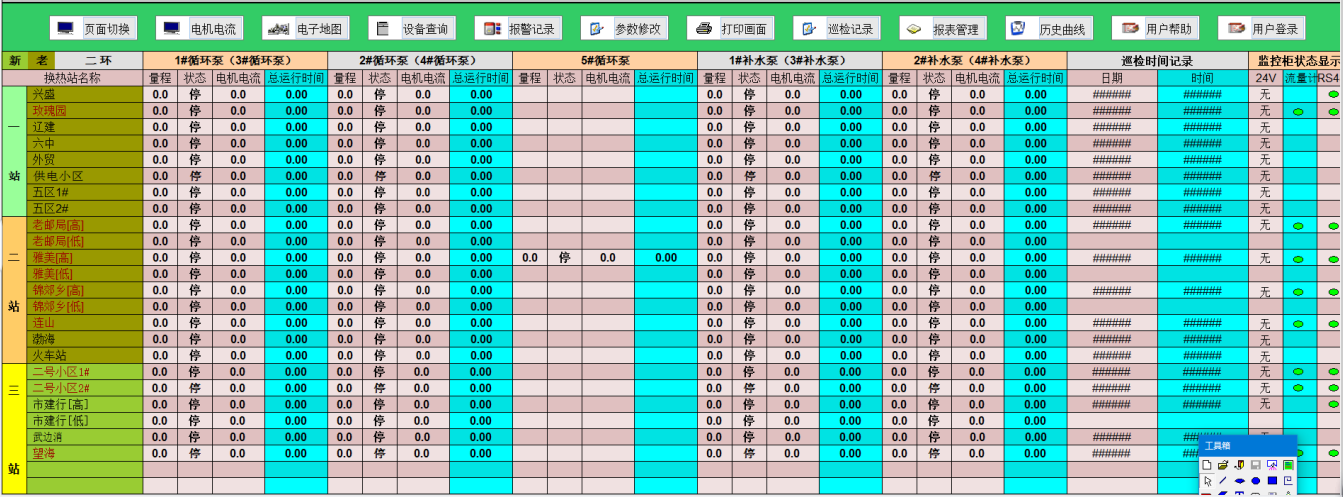
Task: Click the 打印画面 print screen button
Action: coord(731,29)
